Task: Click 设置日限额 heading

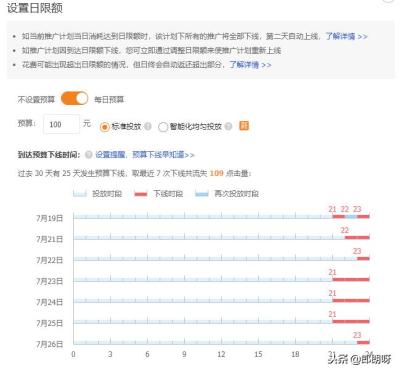Action: coord(35,8)
